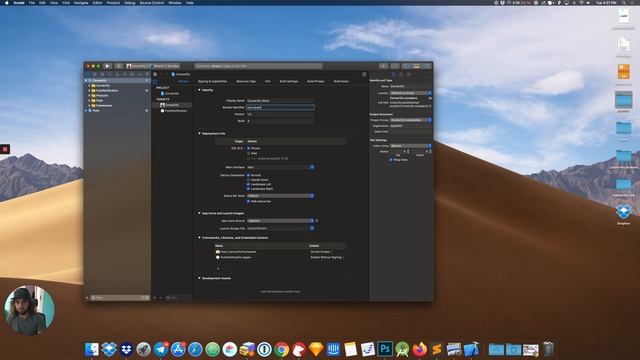The height and width of the screenshot is (360, 640).
Task: Switch to the Info tab
Action: tap(268, 81)
